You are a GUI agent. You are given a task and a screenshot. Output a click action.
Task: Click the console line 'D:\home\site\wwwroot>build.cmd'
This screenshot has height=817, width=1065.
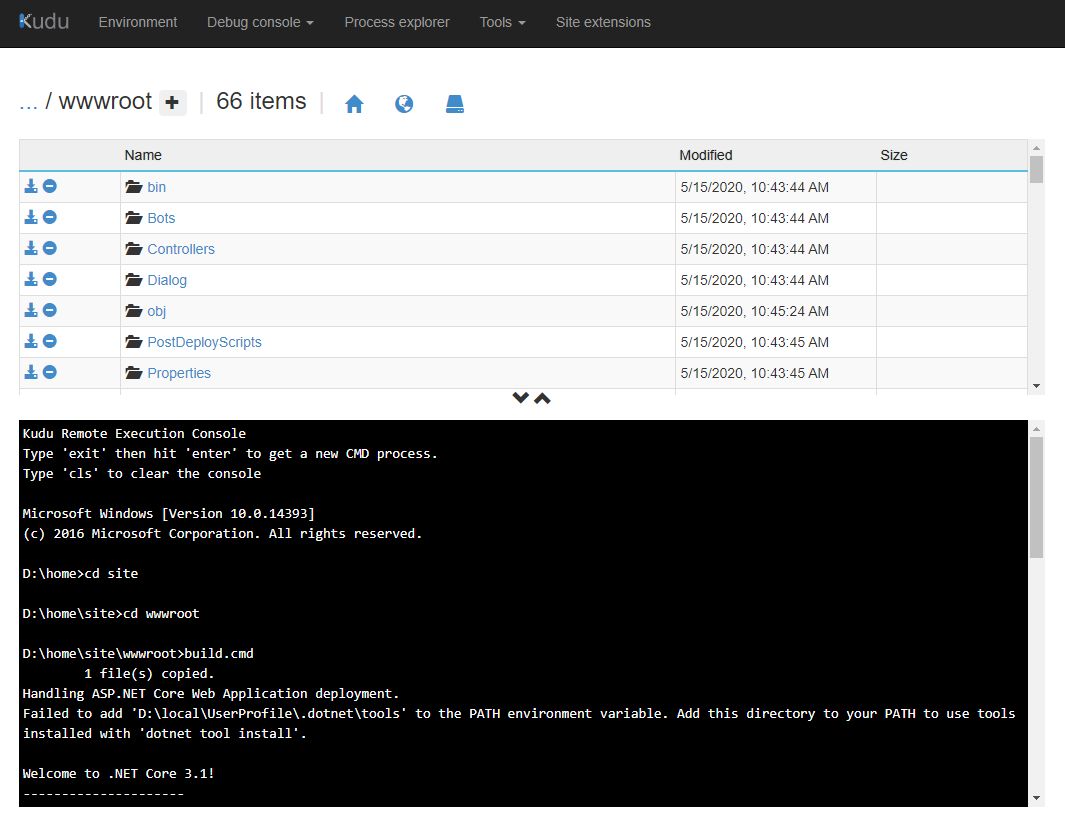[138, 653]
